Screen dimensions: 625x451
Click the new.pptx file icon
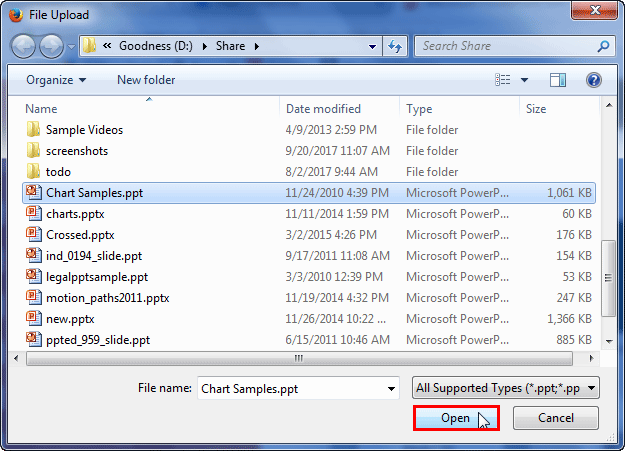tap(33, 318)
